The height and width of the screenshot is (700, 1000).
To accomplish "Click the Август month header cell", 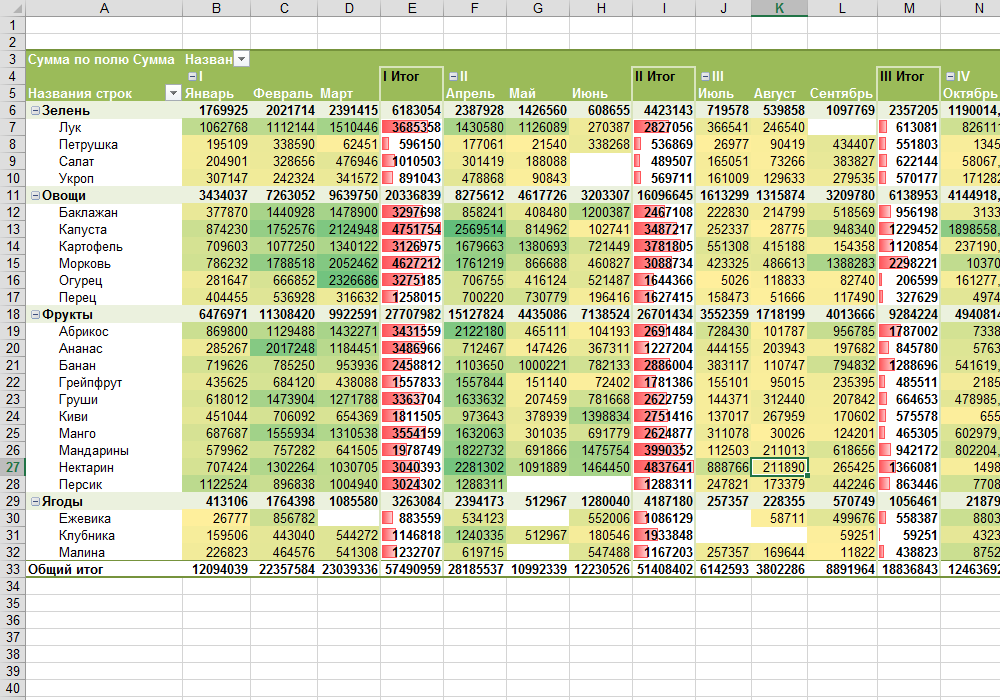I will pyautogui.click(x=779, y=93).
